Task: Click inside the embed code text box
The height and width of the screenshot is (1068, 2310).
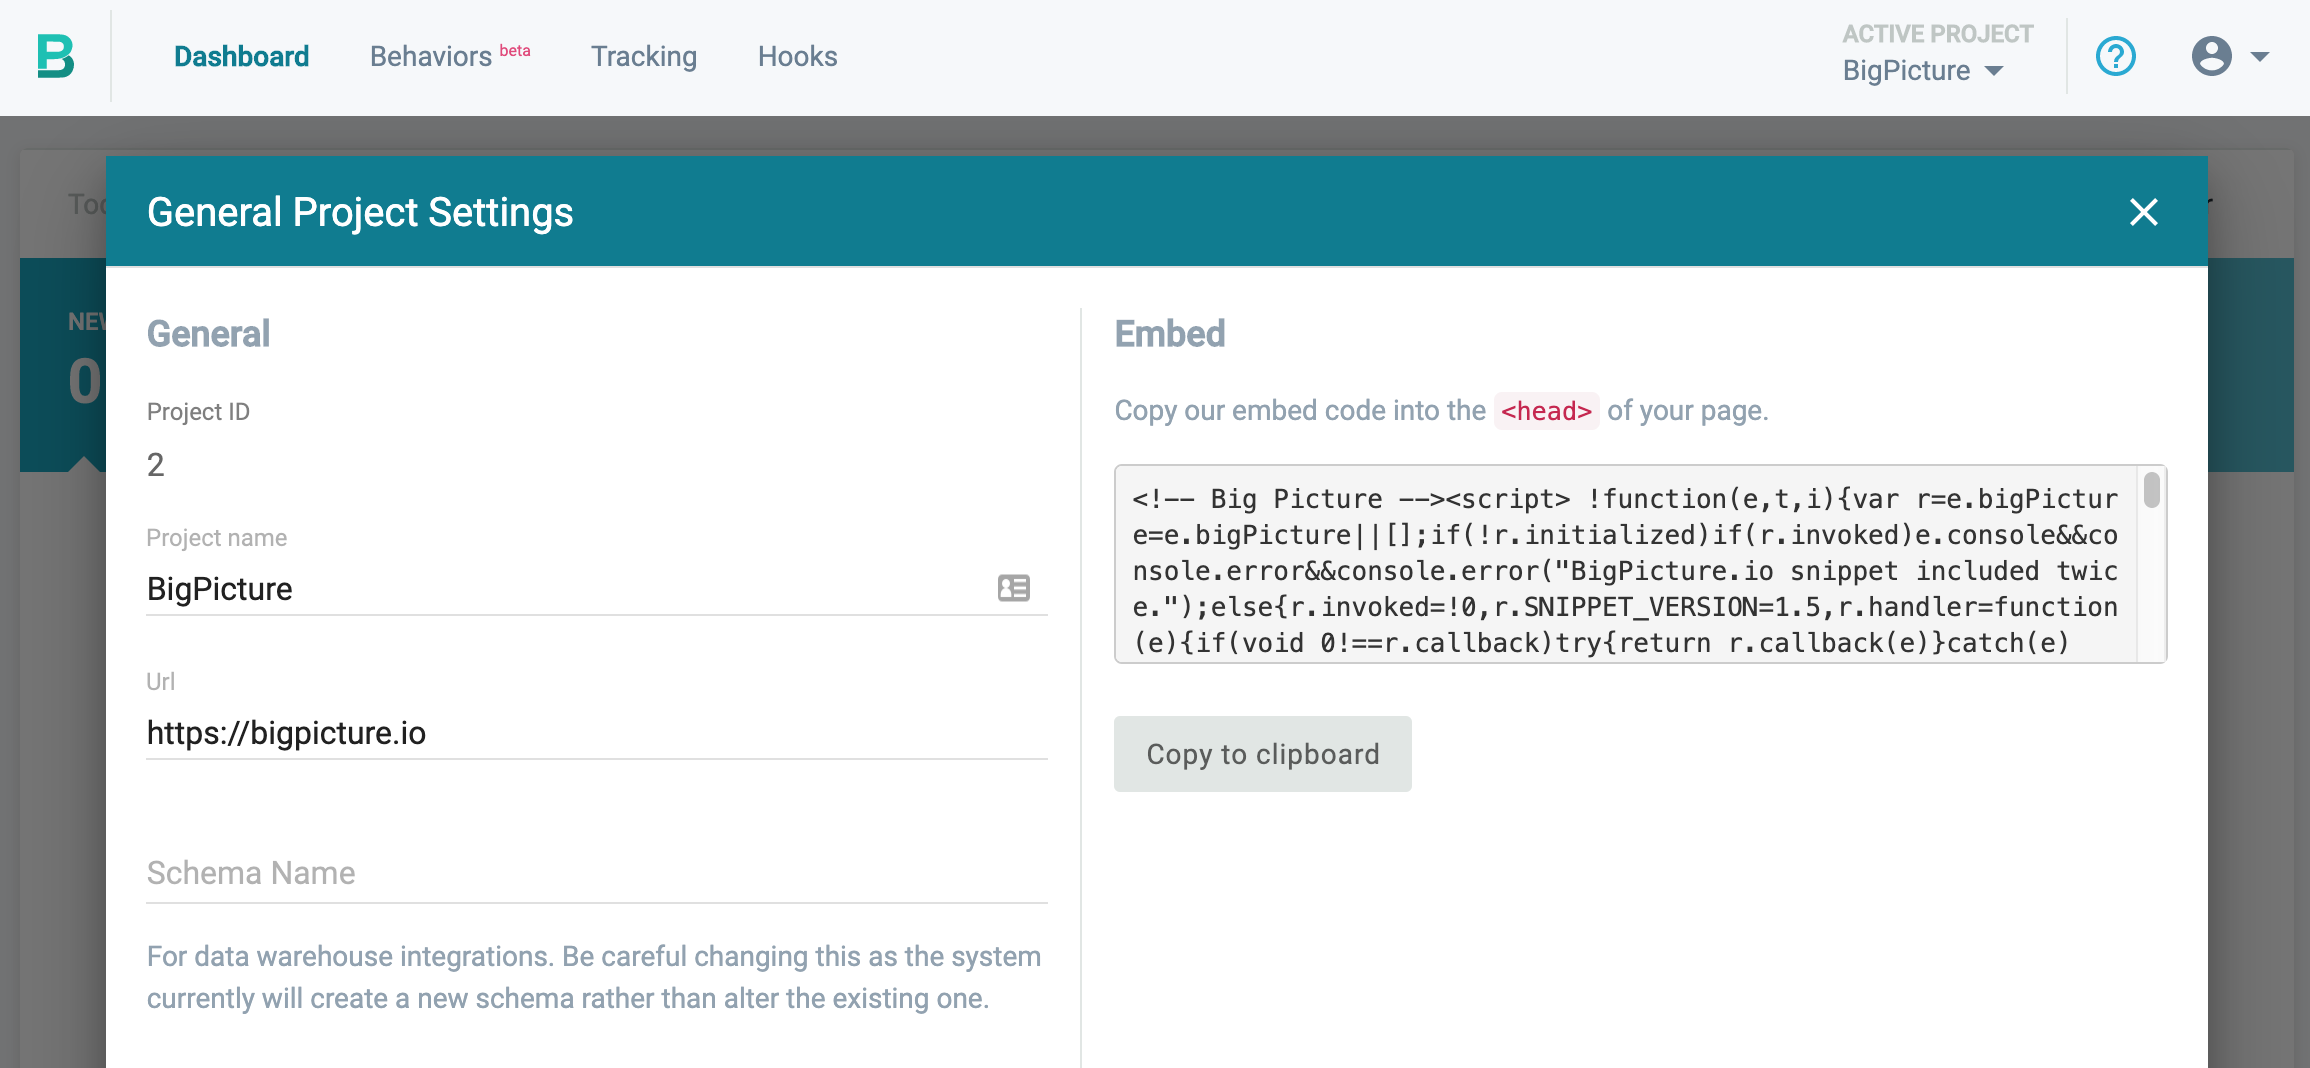Action: (x=1624, y=570)
